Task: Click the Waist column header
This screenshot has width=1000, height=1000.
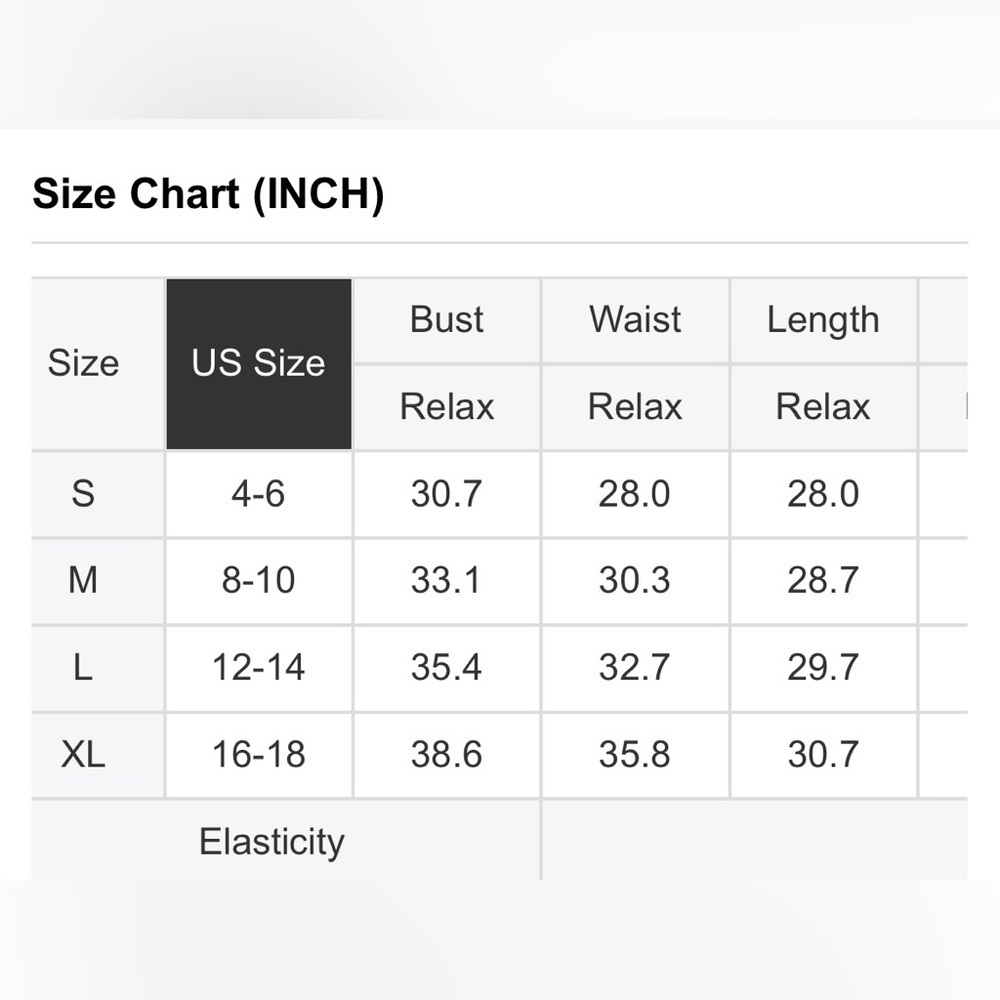Action: tap(635, 320)
